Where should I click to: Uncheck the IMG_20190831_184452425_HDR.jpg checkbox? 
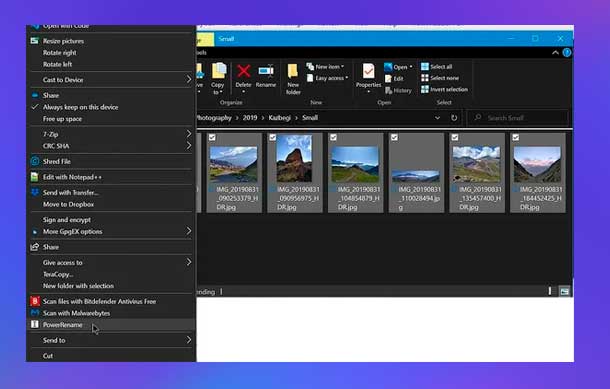(515, 137)
